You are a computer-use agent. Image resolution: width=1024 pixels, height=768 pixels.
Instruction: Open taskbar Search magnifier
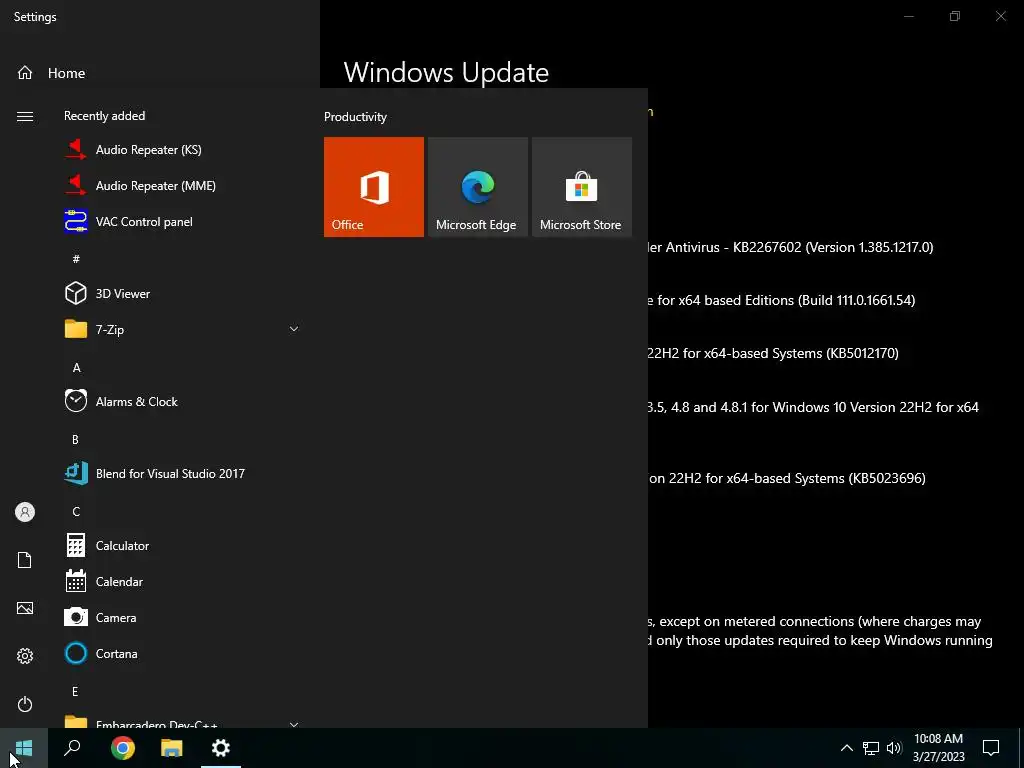pos(72,748)
